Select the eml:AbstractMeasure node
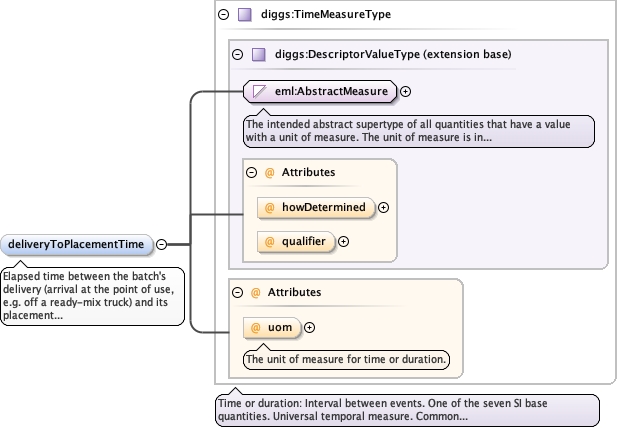This screenshot has width=618, height=430. coord(320,91)
